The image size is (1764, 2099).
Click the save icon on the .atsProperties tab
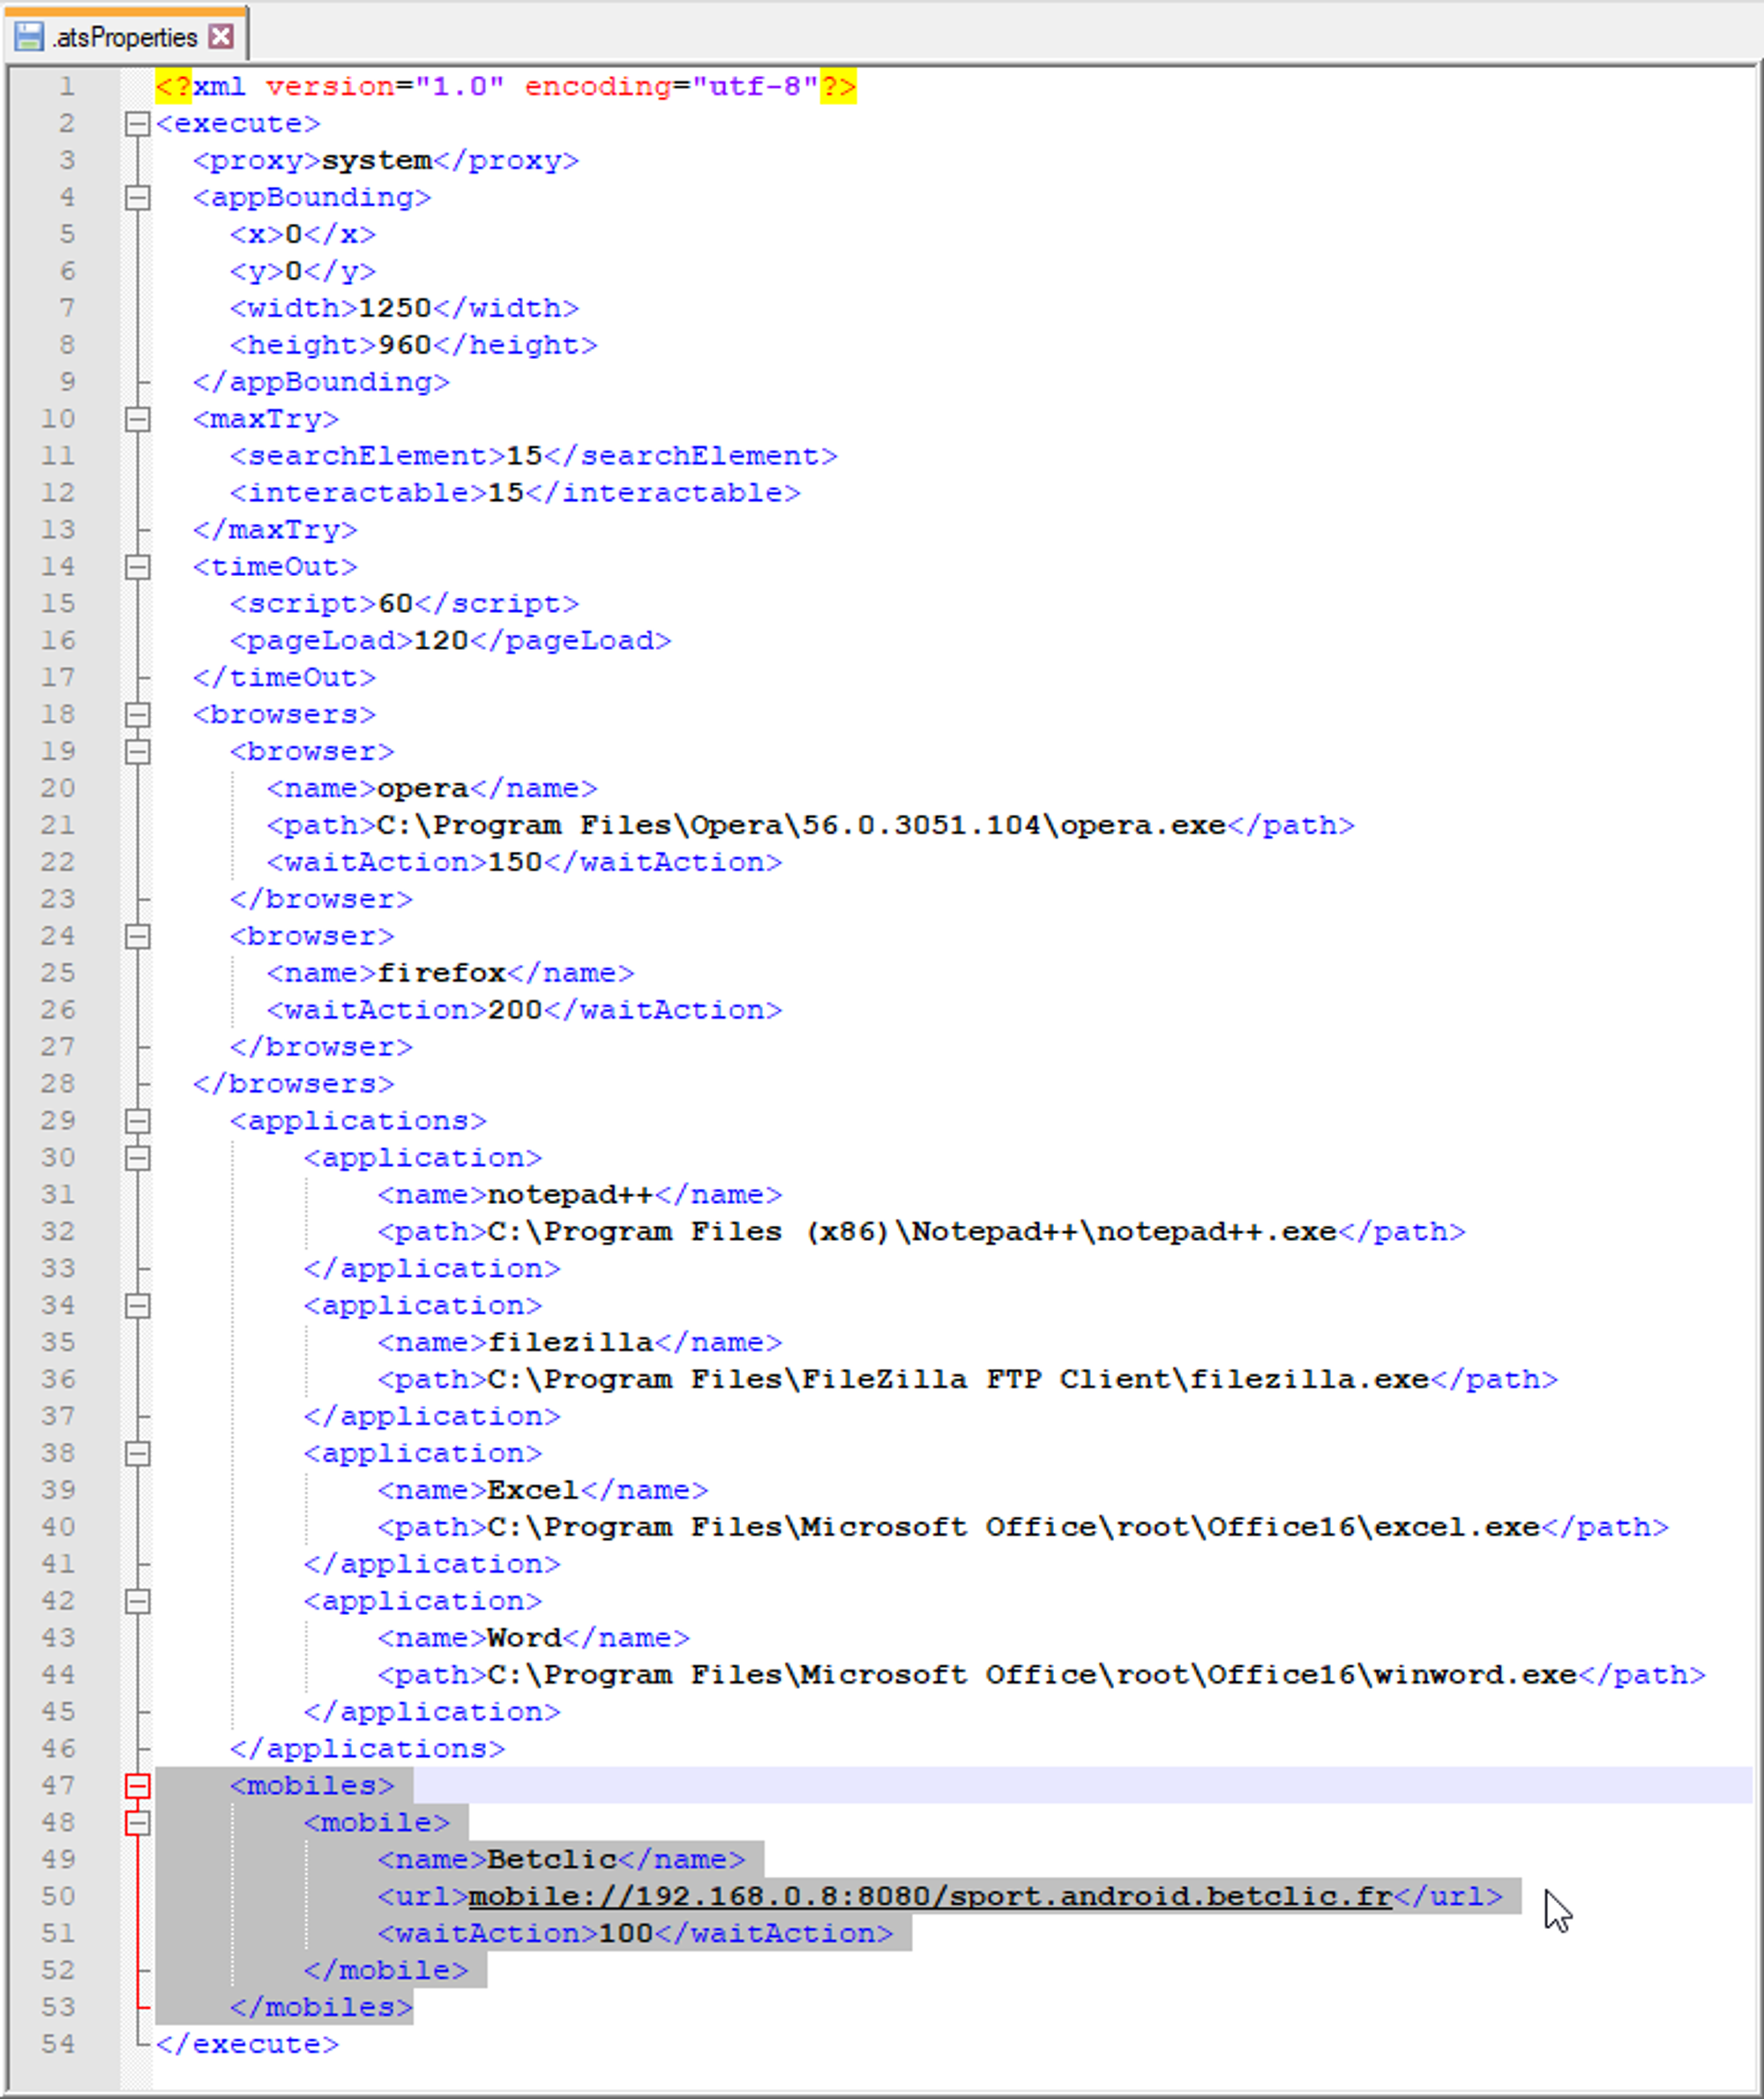coord(29,37)
